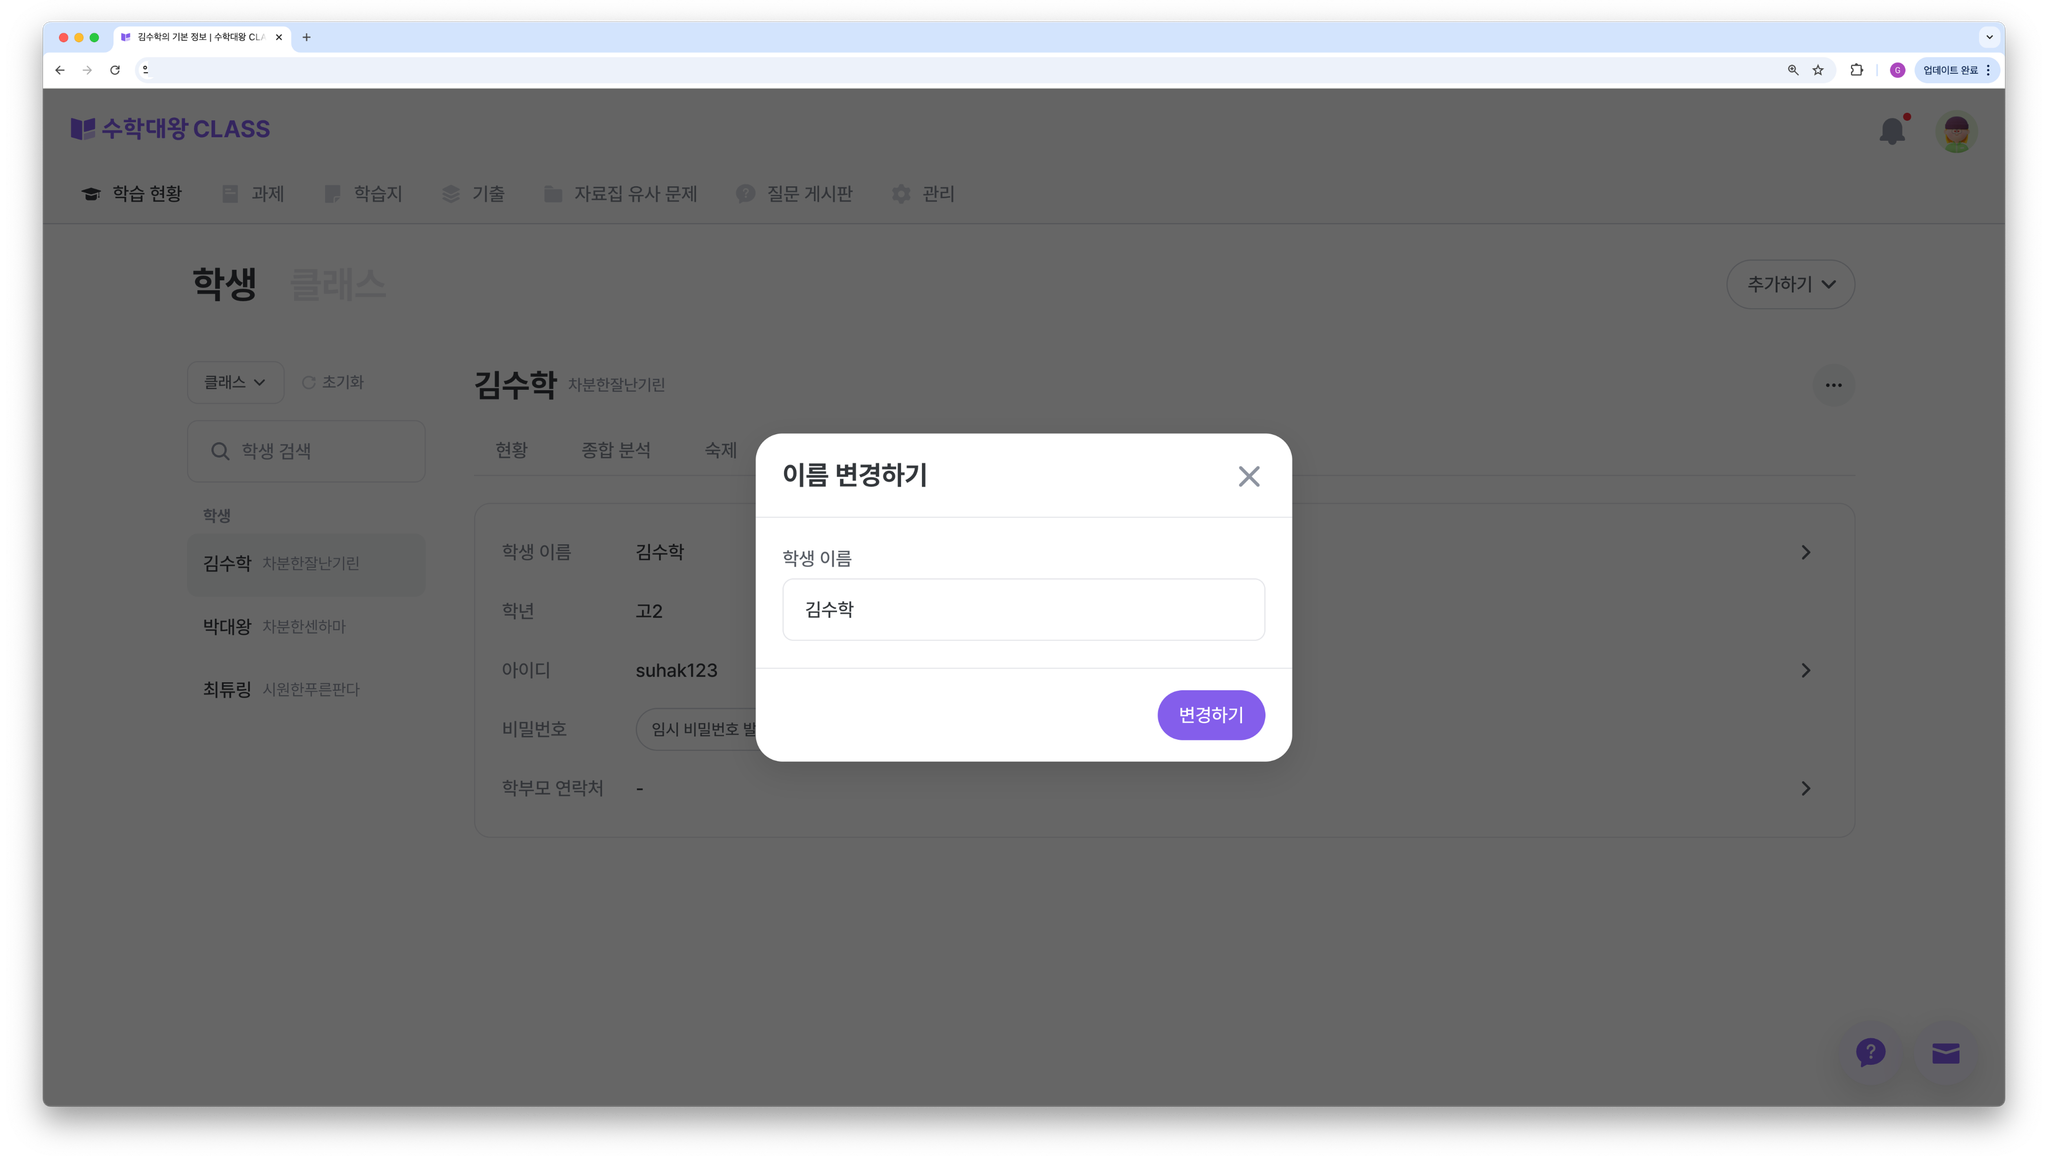Select student 최튜링 in list
Viewport: 2048px width, 1156px height.
(x=306, y=690)
